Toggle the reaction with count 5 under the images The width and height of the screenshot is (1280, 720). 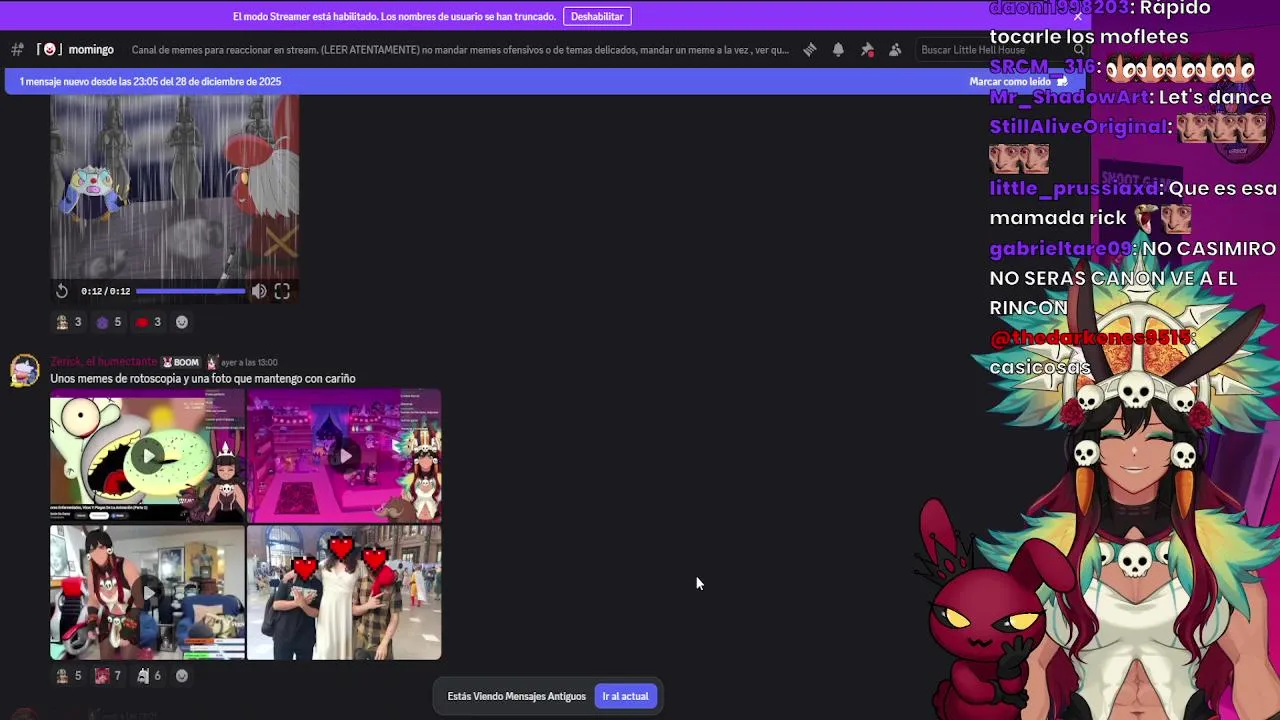tap(69, 676)
